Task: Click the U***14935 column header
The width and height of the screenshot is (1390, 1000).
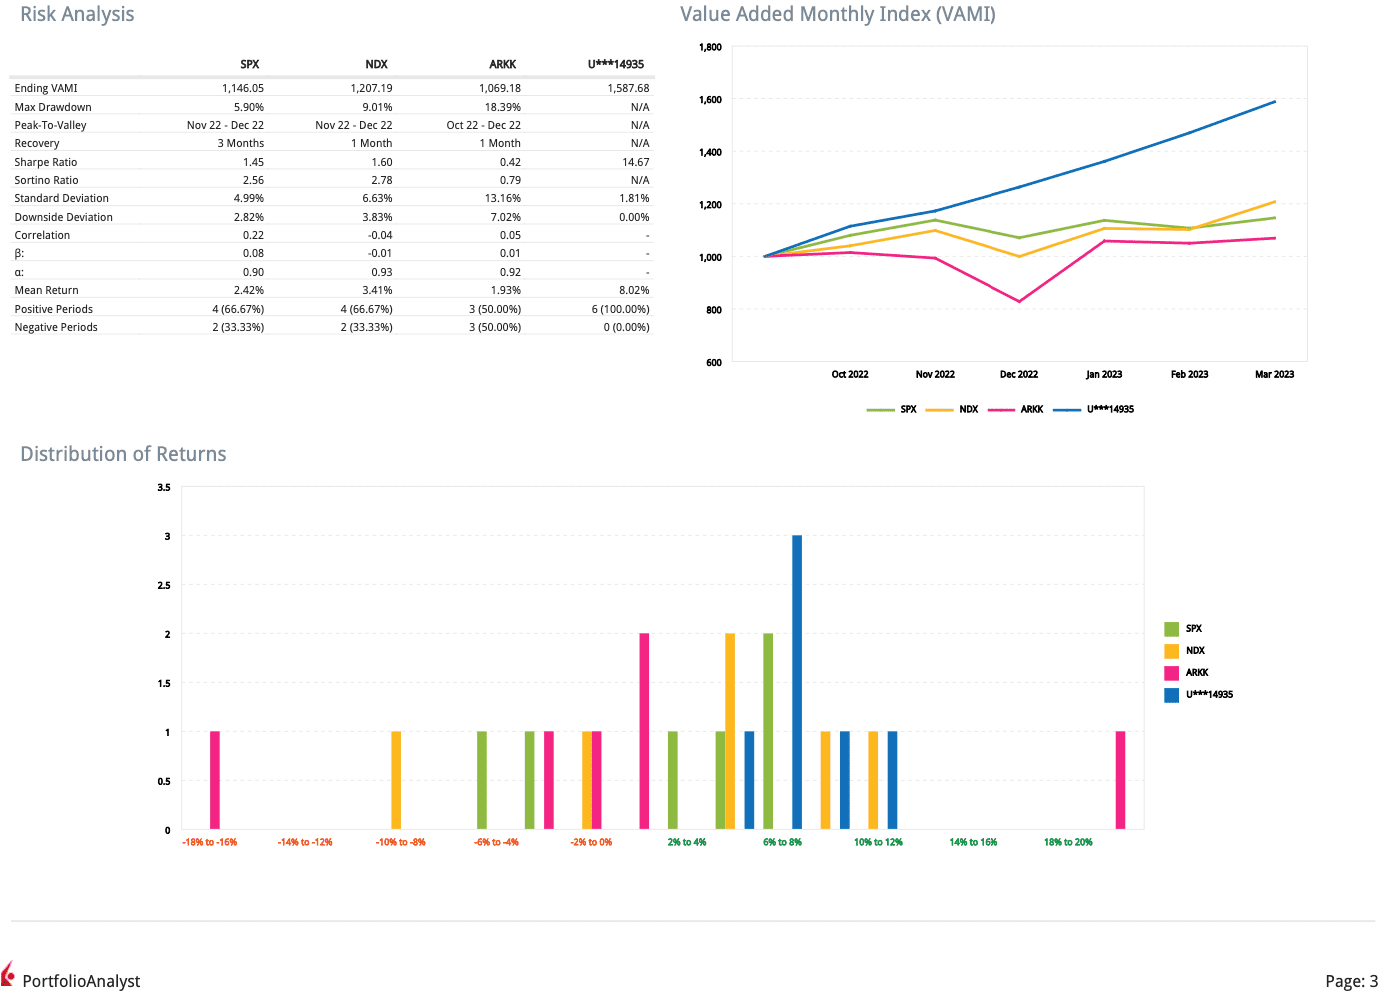Action: tap(616, 64)
